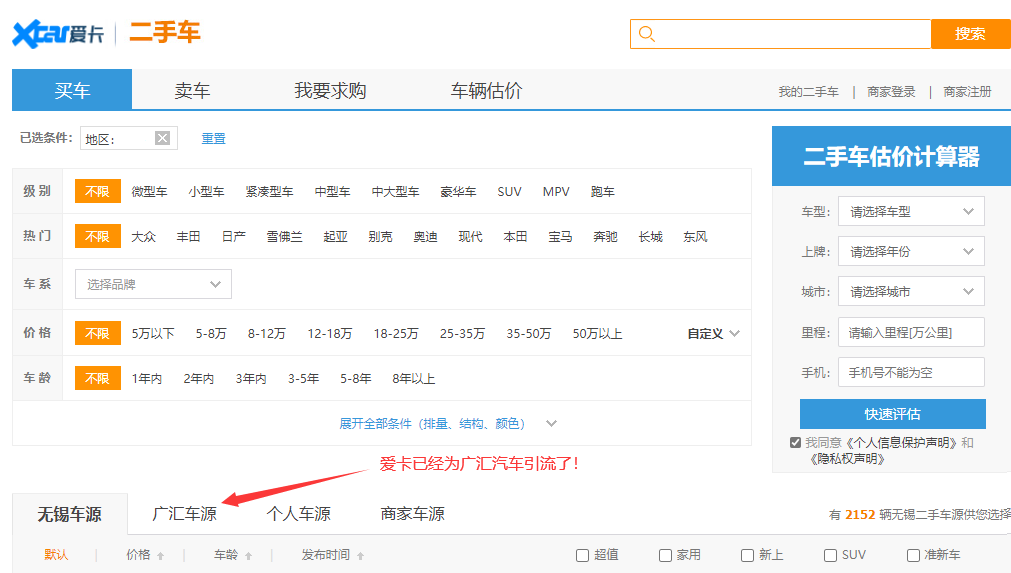Open 我的二手车 link
The width and height of the screenshot is (1011, 573).
809,92
